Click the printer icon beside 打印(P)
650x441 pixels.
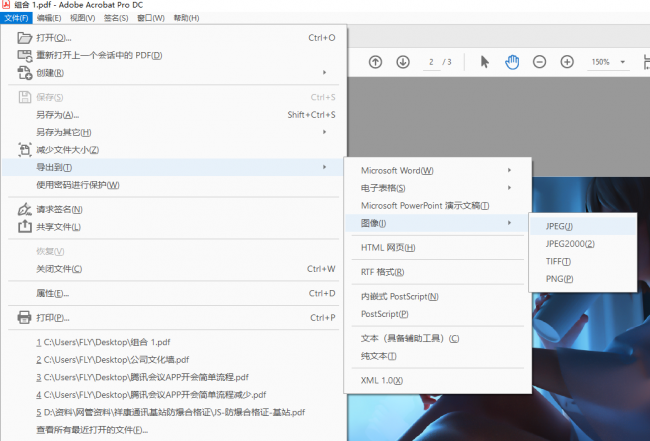24,317
